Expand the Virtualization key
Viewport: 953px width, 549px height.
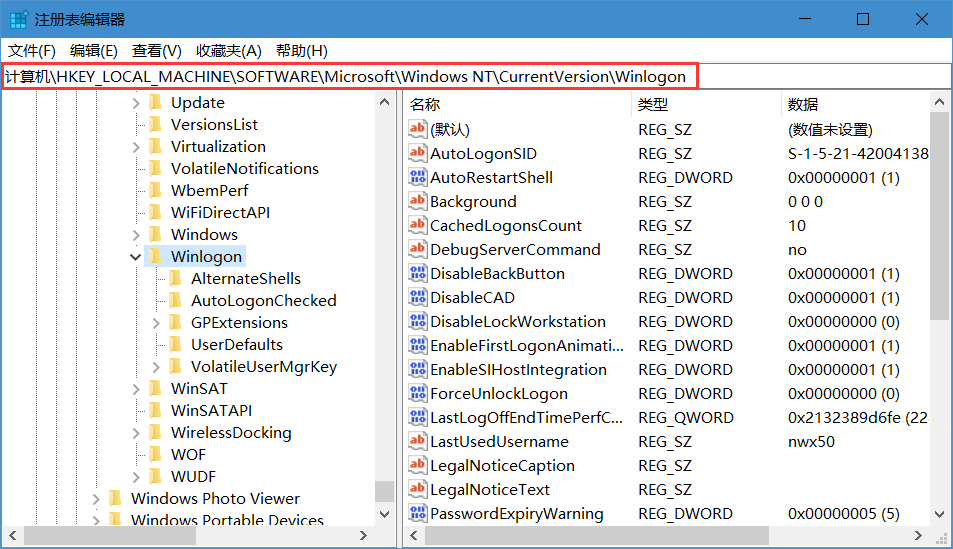(x=136, y=147)
